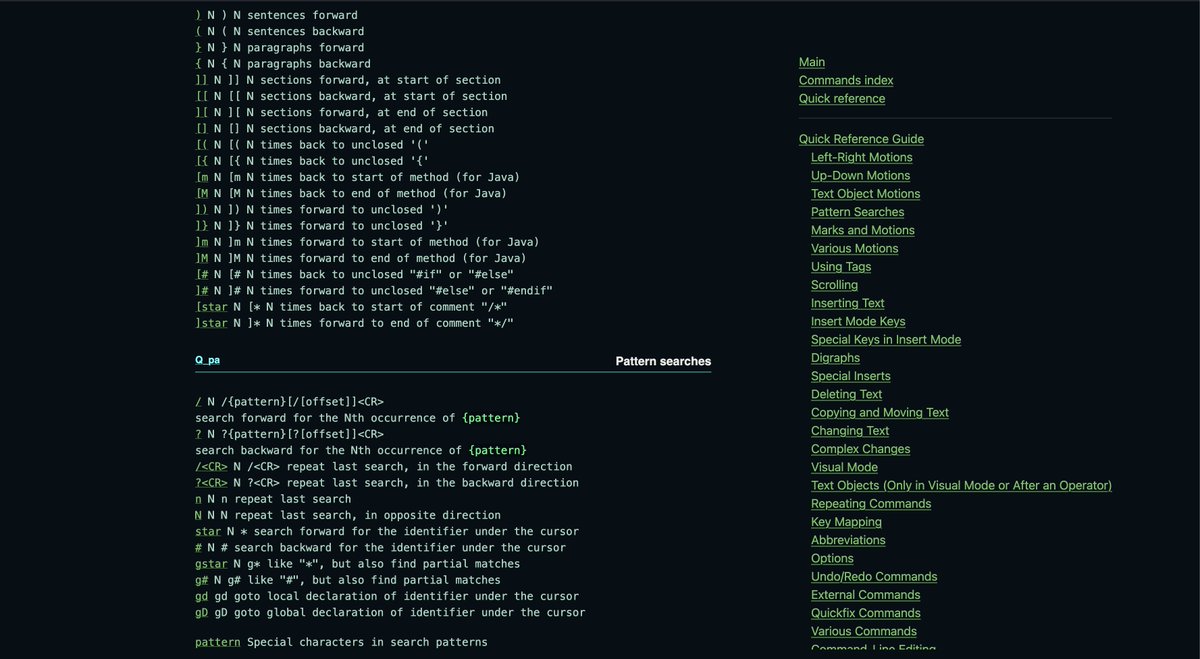Open Key Mapping link
This screenshot has height=659, width=1200.
point(846,522)
